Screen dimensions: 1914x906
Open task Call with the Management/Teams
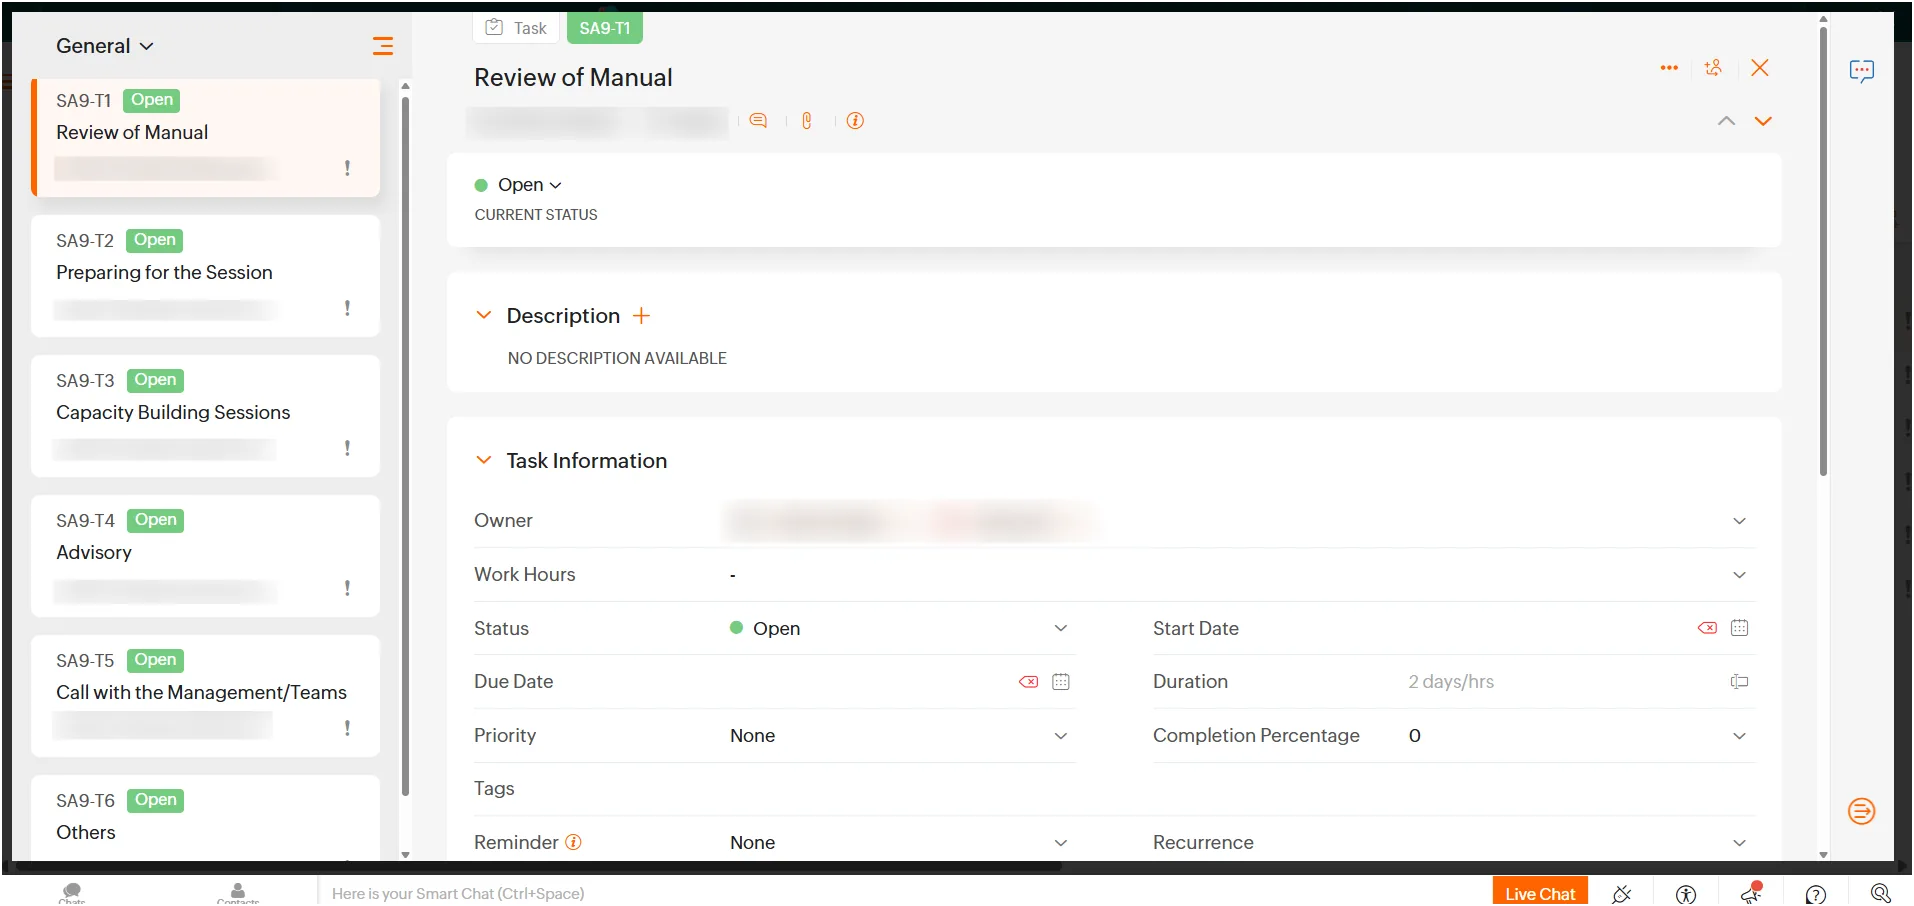click(x=206, y=696)
